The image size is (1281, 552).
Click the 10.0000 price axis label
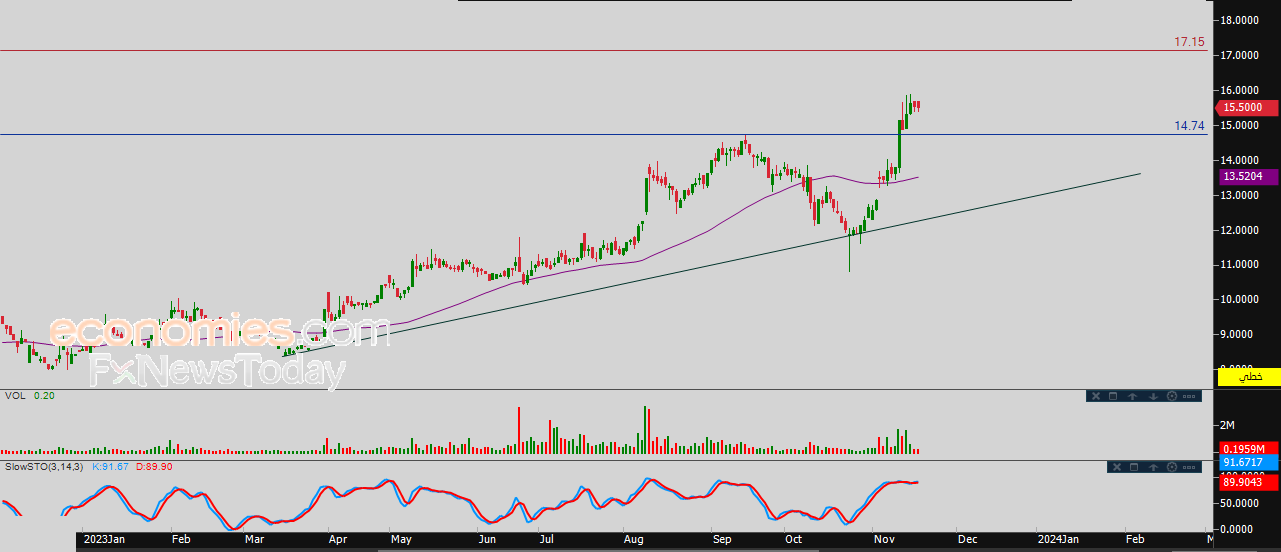(1240, 299)
